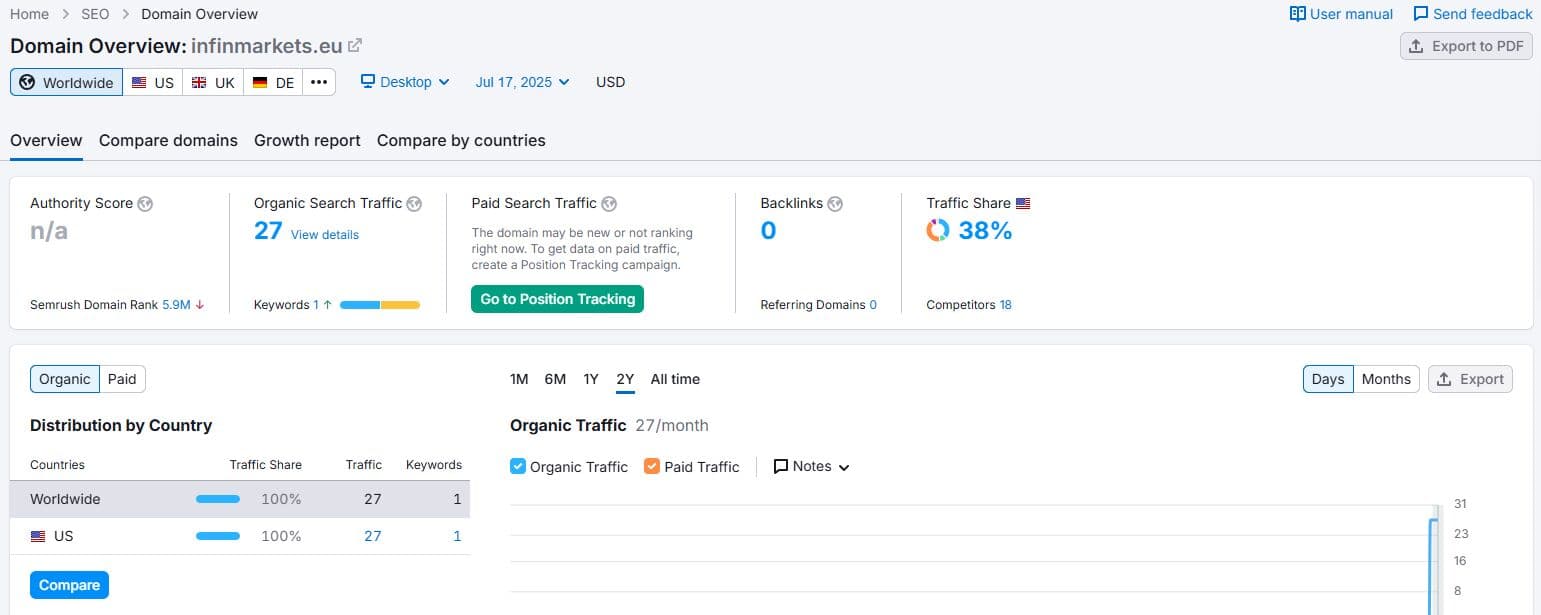Click the info globe icon next to Backlinks

coord(835,204)
